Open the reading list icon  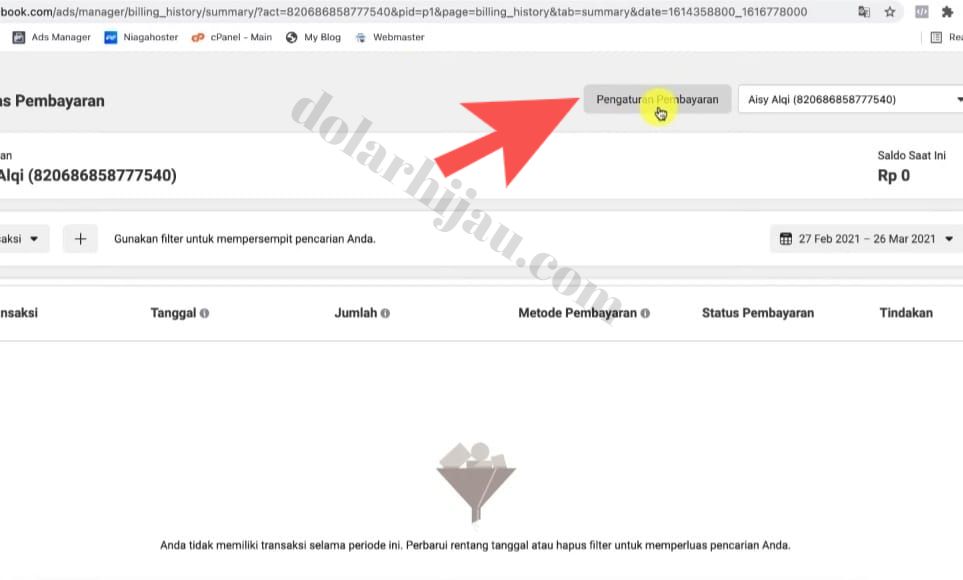(936, 37)
